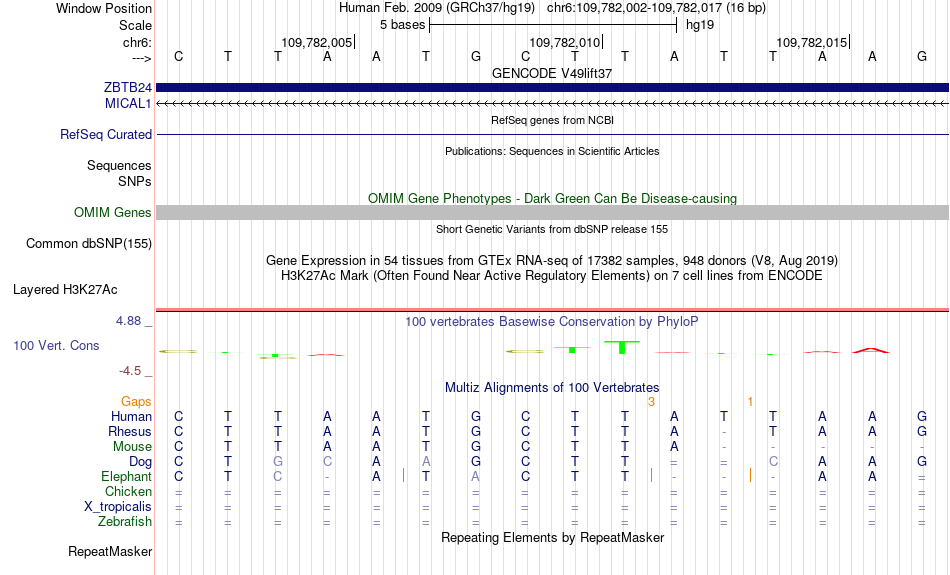The width and height of the screenshot is (950, 575).
Task: Click the RefSeq genes from NCBI title
Action: point(552,120)
